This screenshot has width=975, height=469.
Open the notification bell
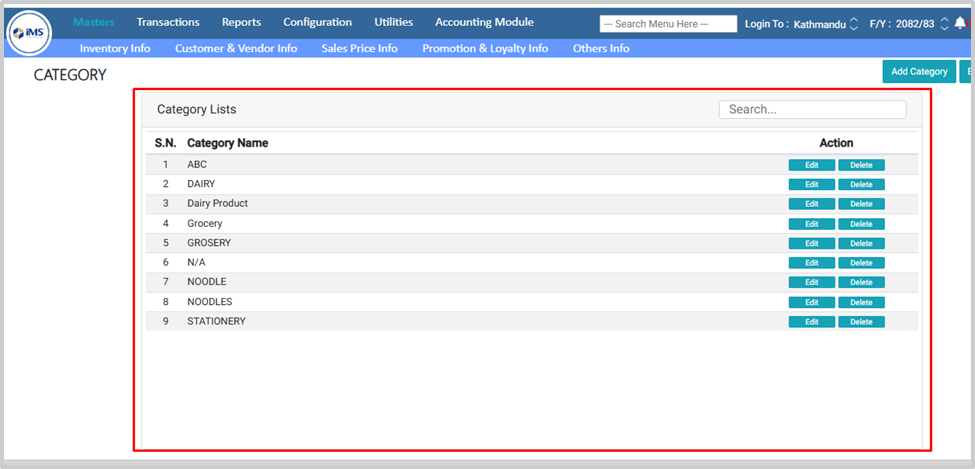960,23
